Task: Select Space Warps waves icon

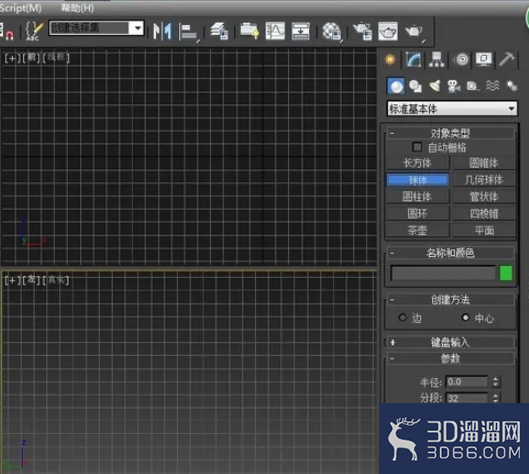Action: click(x=492, y=86)
